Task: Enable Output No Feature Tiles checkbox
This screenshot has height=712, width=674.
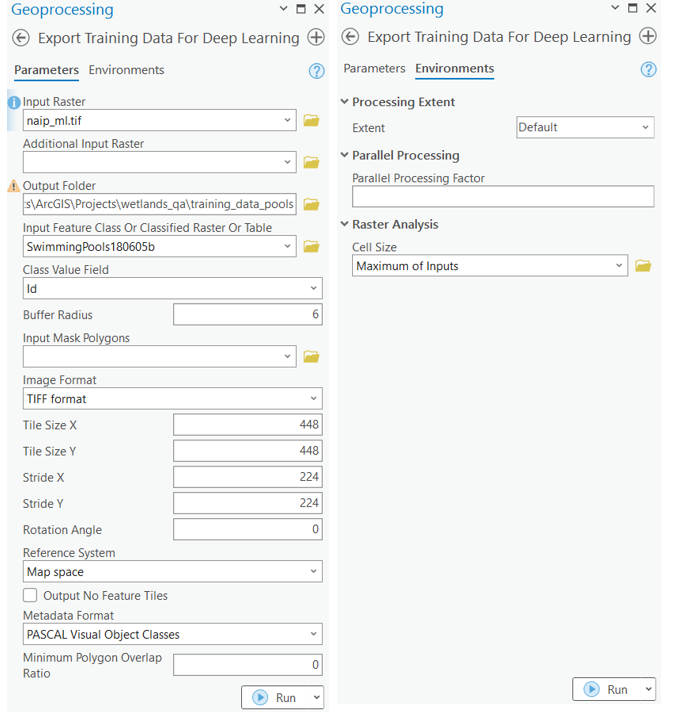Action: 31,596
